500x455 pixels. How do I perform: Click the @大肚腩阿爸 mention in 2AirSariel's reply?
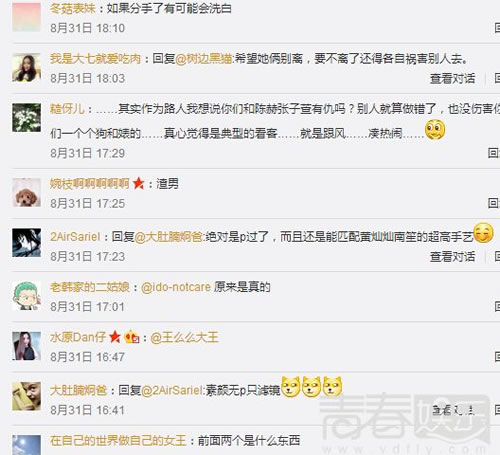[x=168, y=237]
